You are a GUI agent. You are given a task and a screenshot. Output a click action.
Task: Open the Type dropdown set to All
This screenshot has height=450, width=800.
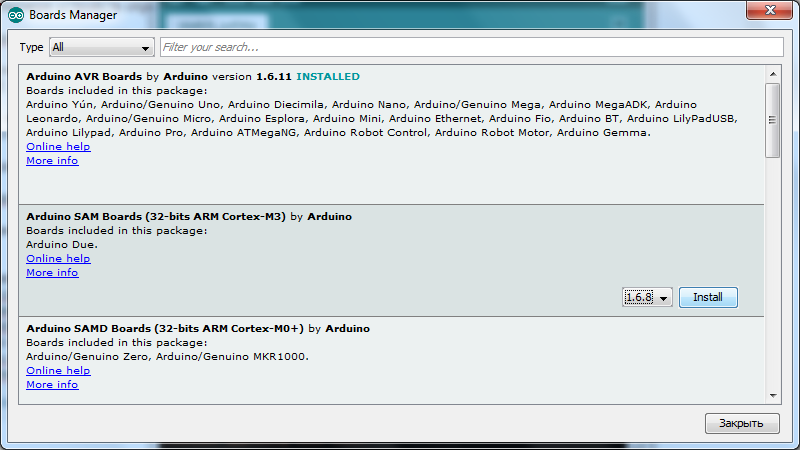pos(102,47)
